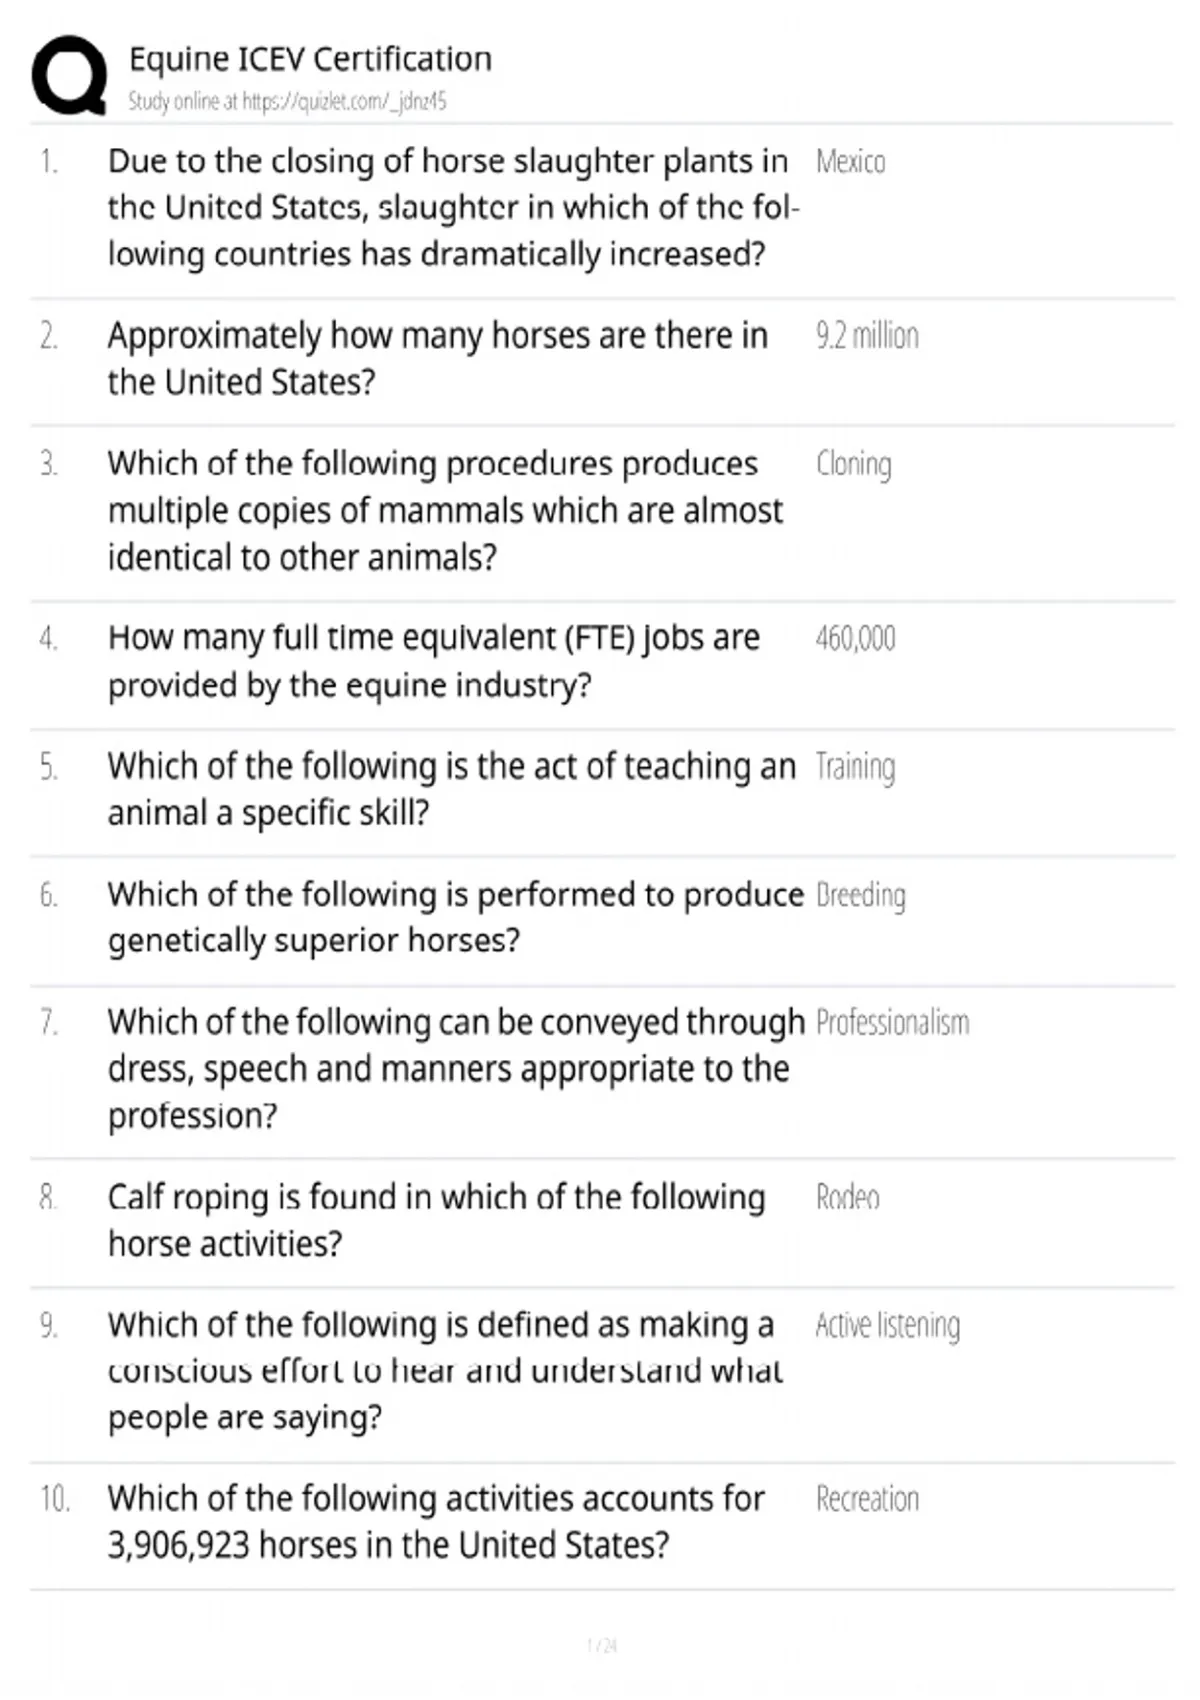Click the Training answer
This screenshot has width=1200, height=1700.
[x=855, y=767]
